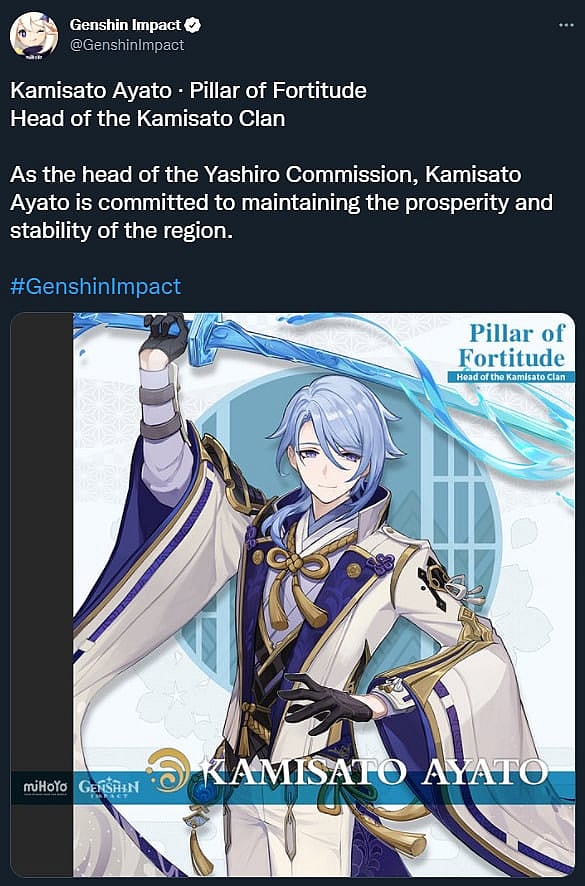Click the verified checkmark badge

[x=194, y=25]
